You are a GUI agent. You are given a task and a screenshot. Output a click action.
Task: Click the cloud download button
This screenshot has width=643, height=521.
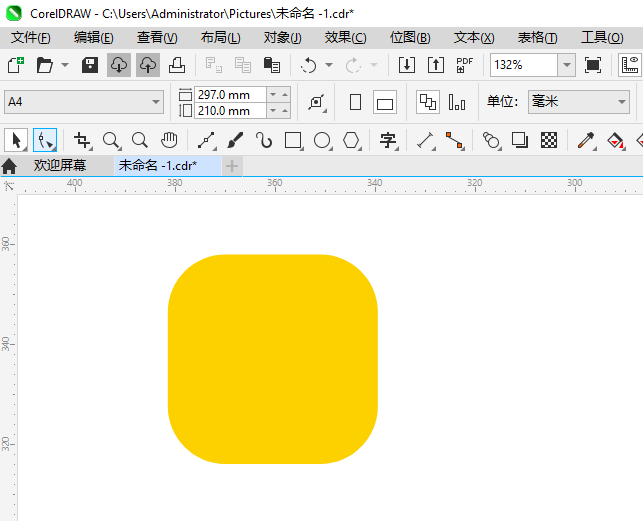pos(119,65)
